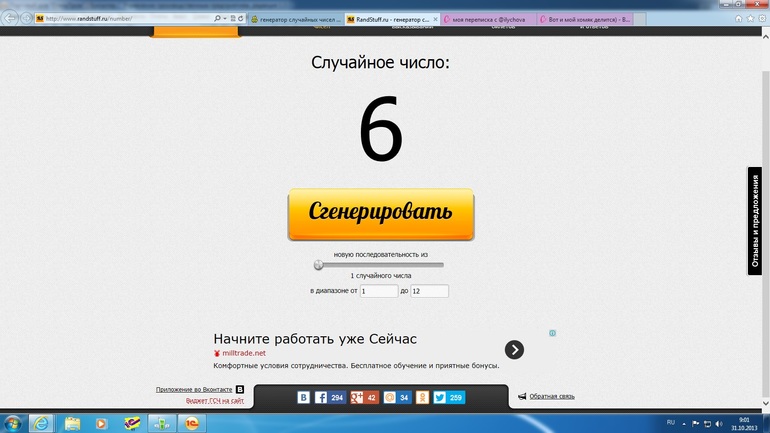Viewport: 770px width, 433px height.
Task: Switch to the моя переписка с @ilychova tab
Action: (x=489, y=19)
